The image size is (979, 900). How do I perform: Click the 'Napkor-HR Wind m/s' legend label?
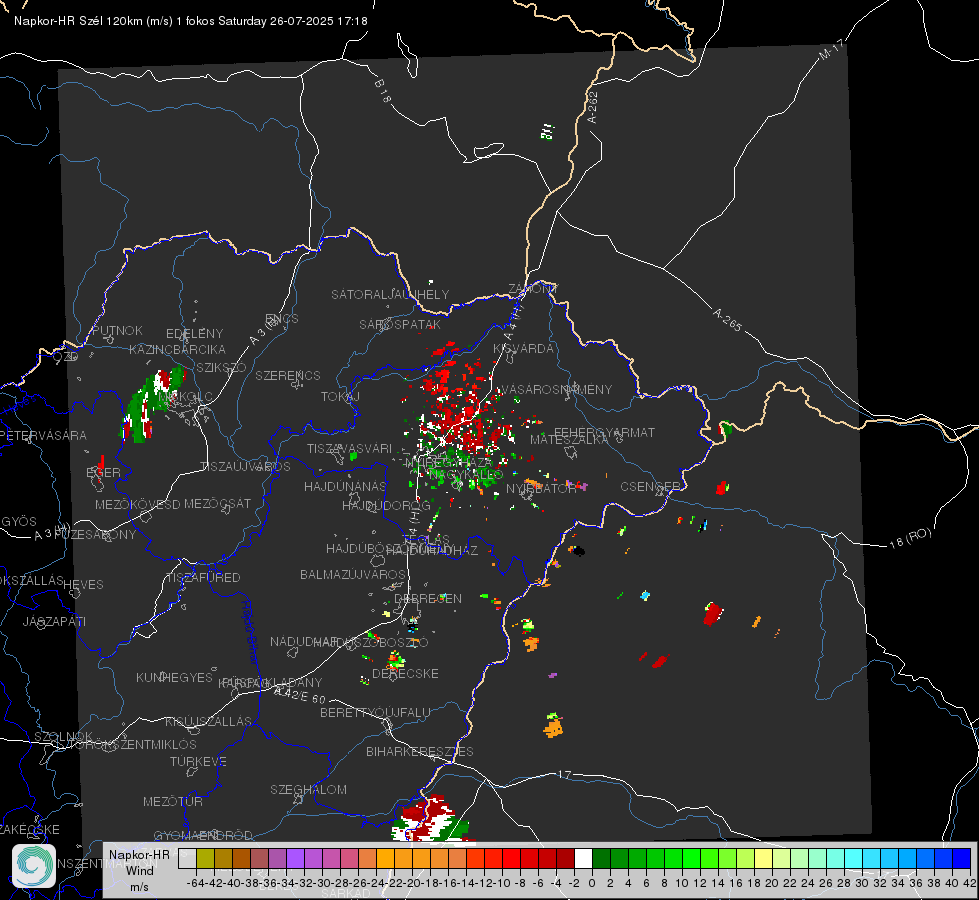point(139,870)
